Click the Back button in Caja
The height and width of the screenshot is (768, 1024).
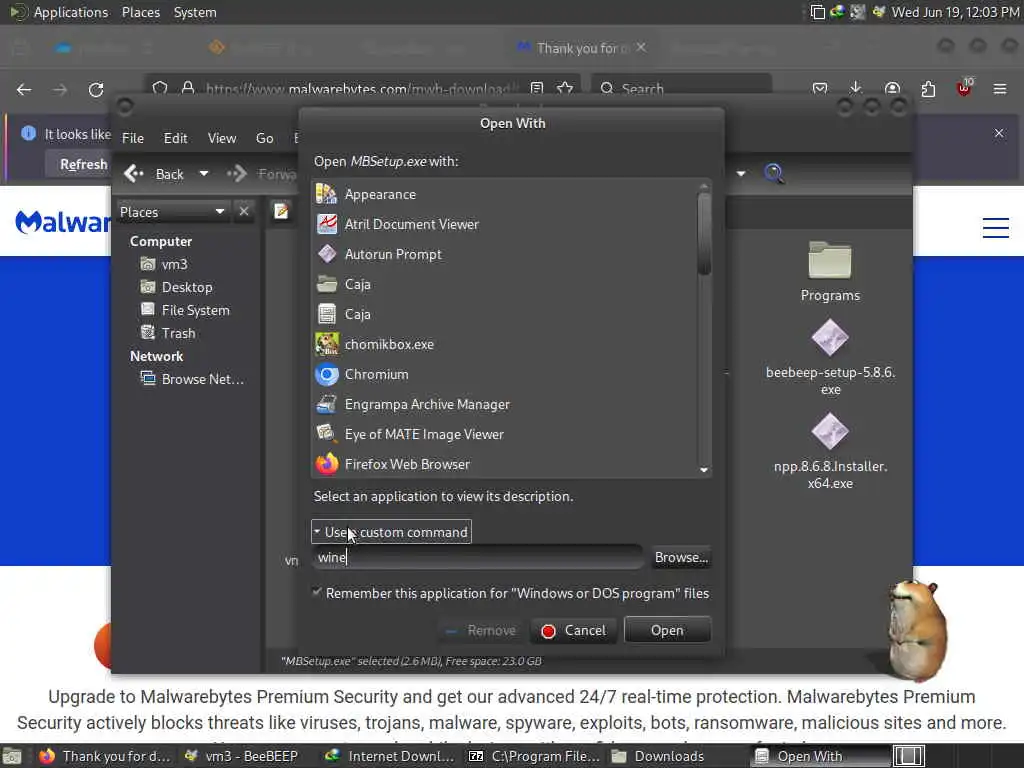pyautogui.click(x=157, y=174)
